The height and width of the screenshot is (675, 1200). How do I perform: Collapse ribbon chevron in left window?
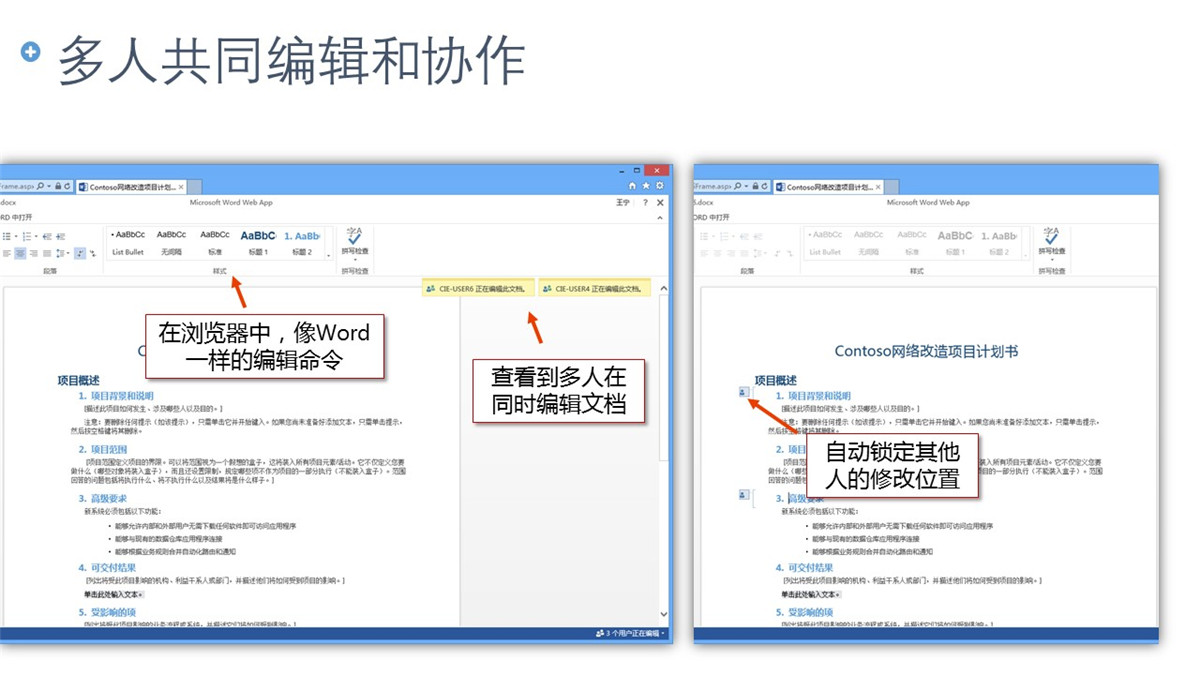click(x=660, y=217)
